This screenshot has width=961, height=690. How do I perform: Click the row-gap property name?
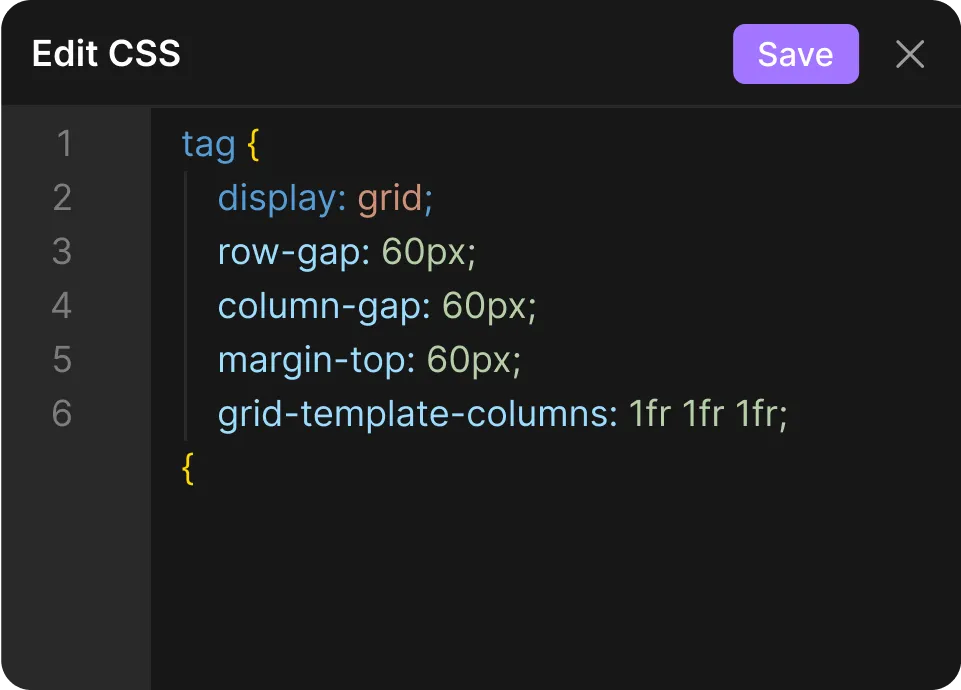[289, 252]
